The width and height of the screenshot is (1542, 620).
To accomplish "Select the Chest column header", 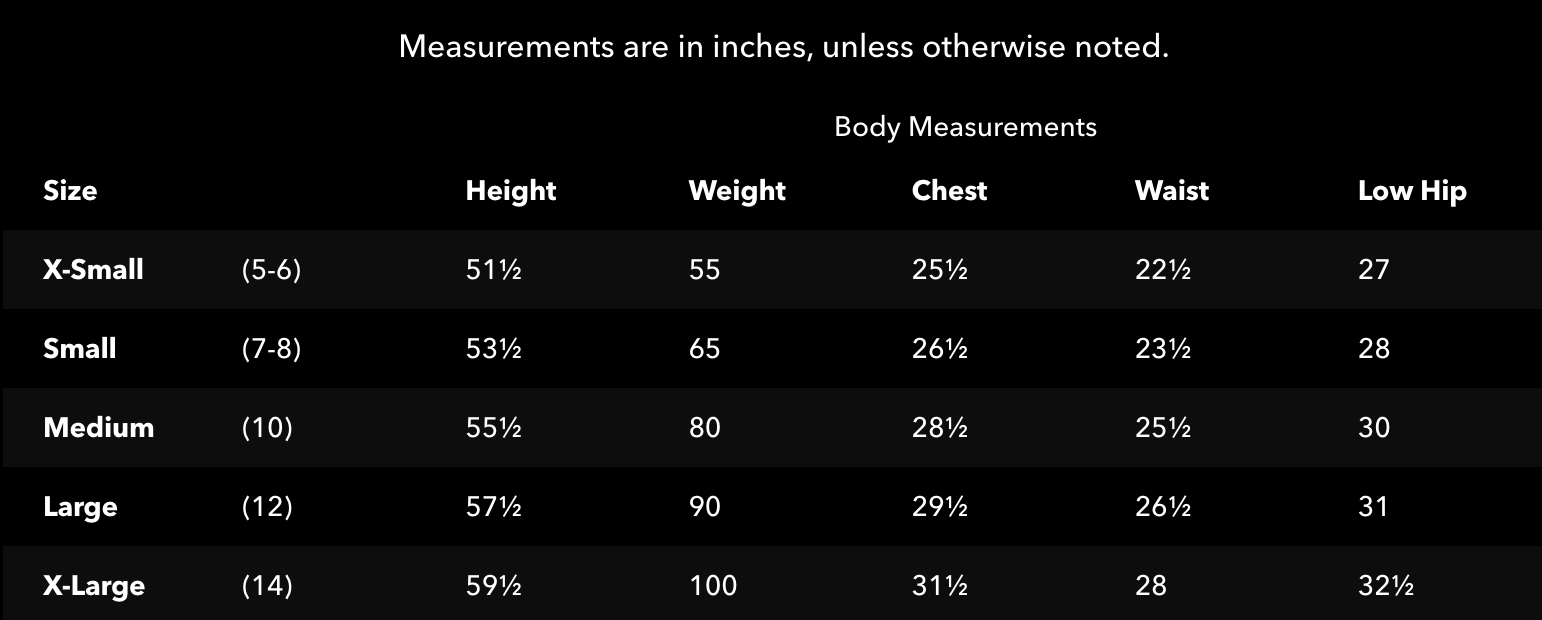I will tap(949, 191).
